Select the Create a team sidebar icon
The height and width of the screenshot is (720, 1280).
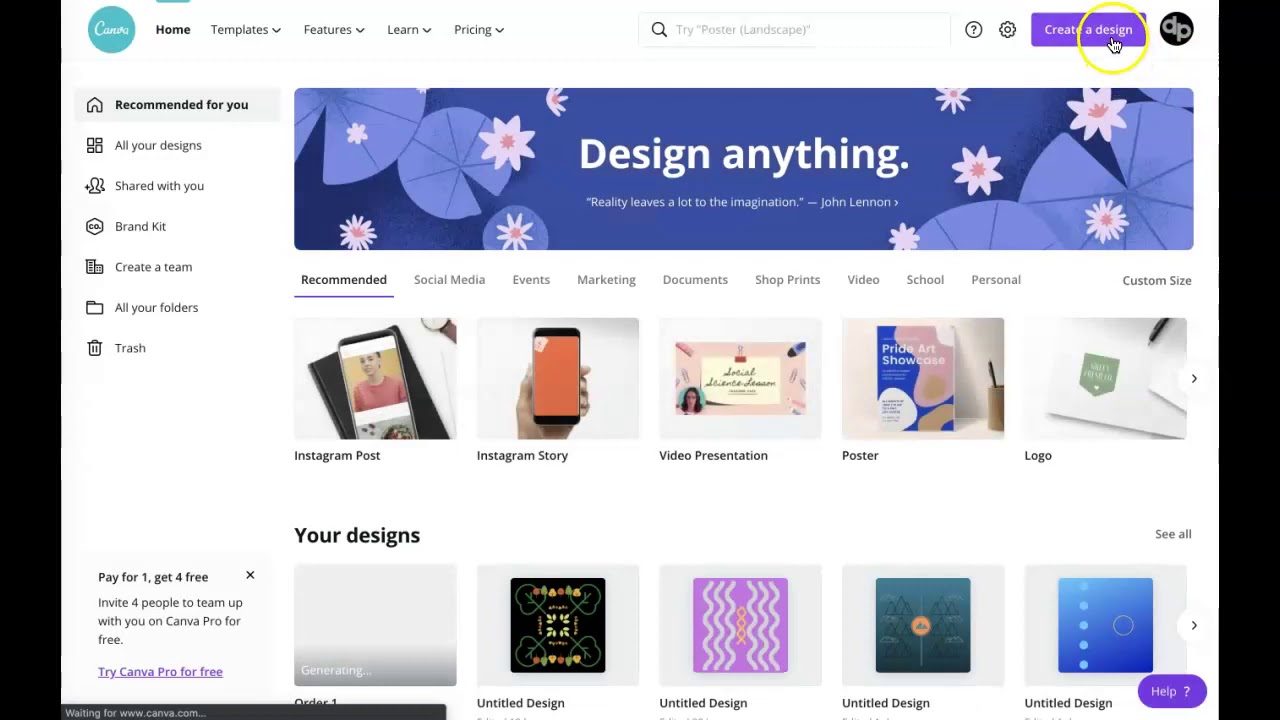(94, 267)
